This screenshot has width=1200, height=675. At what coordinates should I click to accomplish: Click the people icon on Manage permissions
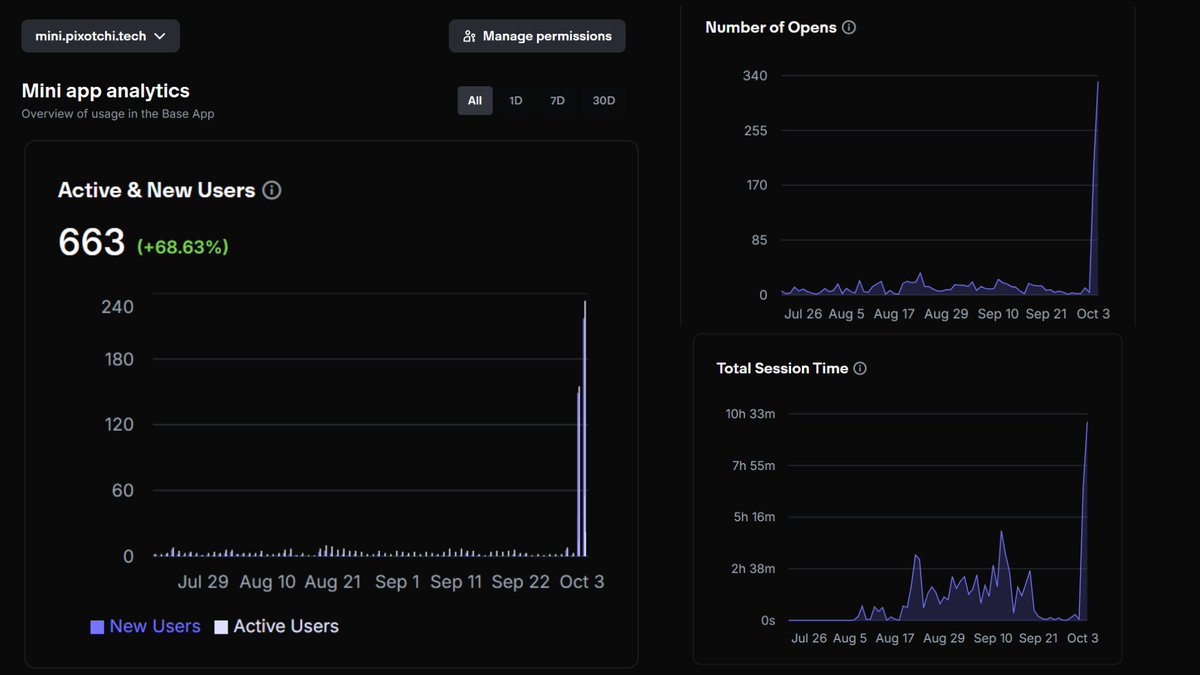(468, 35)
